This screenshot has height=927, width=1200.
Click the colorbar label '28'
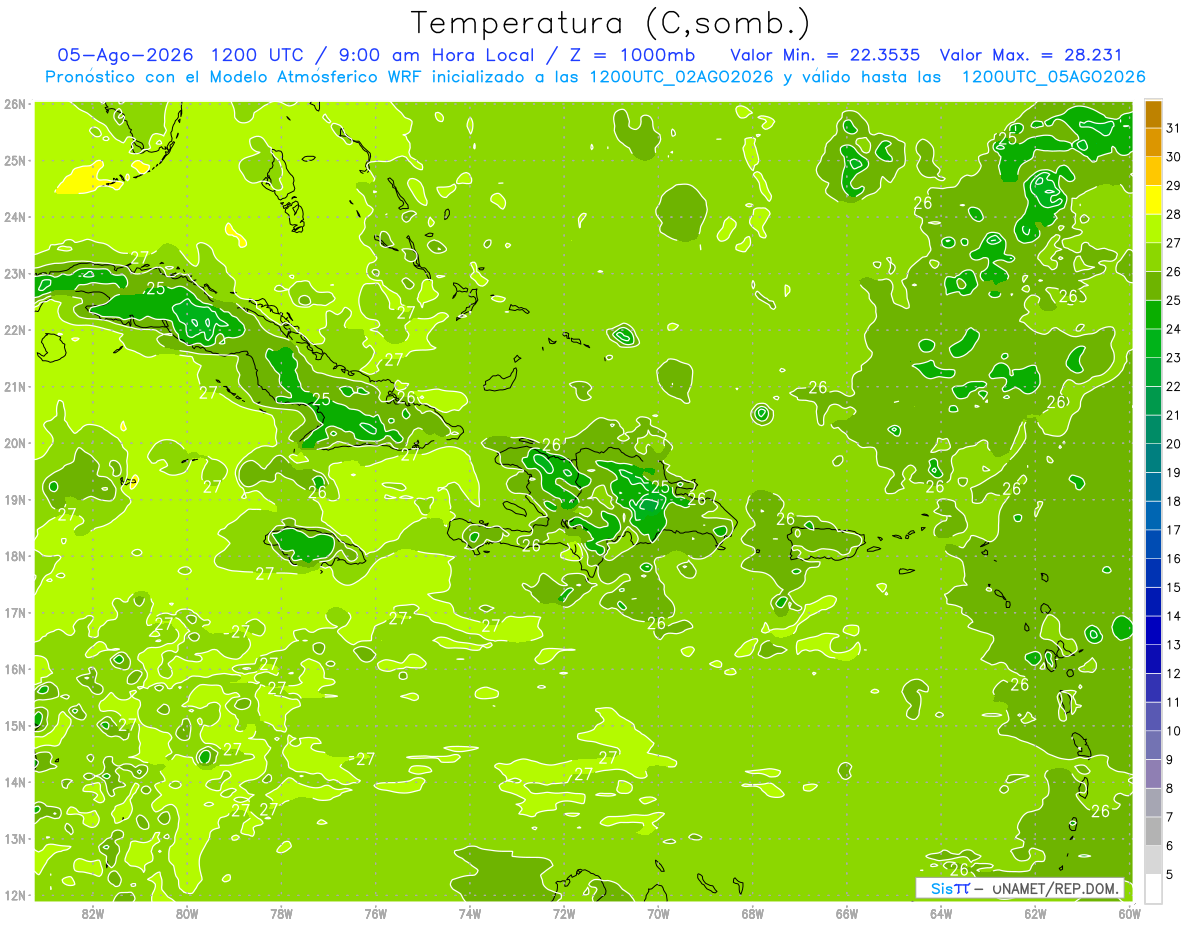pyautogui.click(x=1174, y=215)
